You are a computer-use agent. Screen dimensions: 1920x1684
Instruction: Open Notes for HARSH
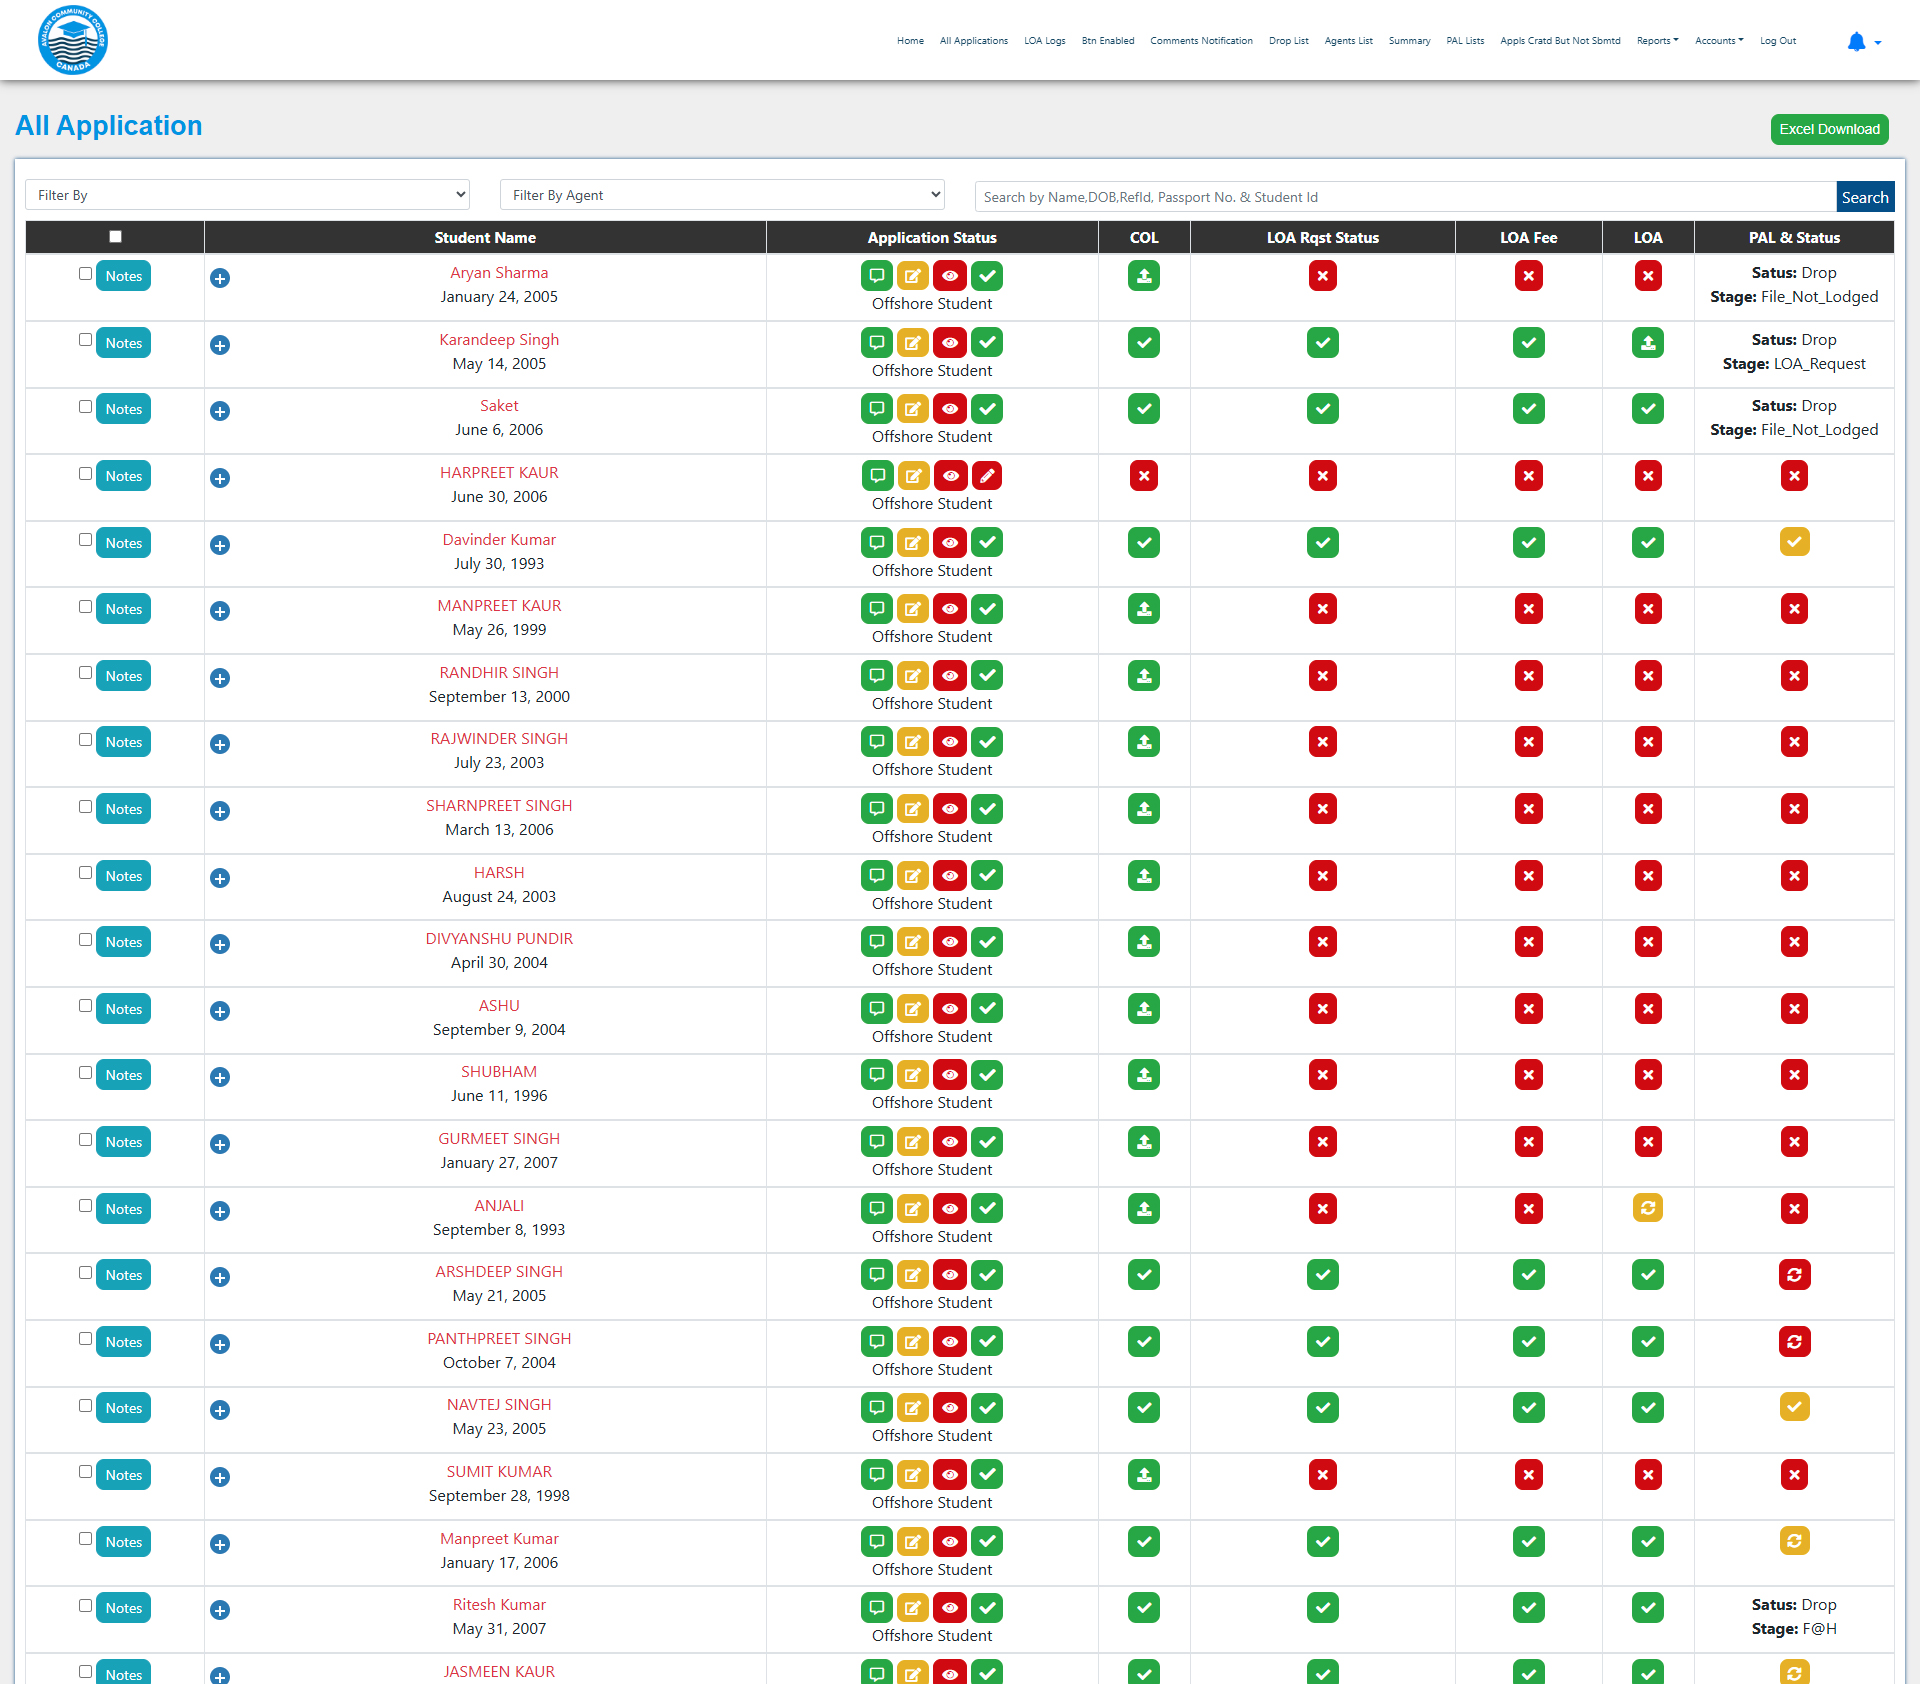(x=123, y=876)
